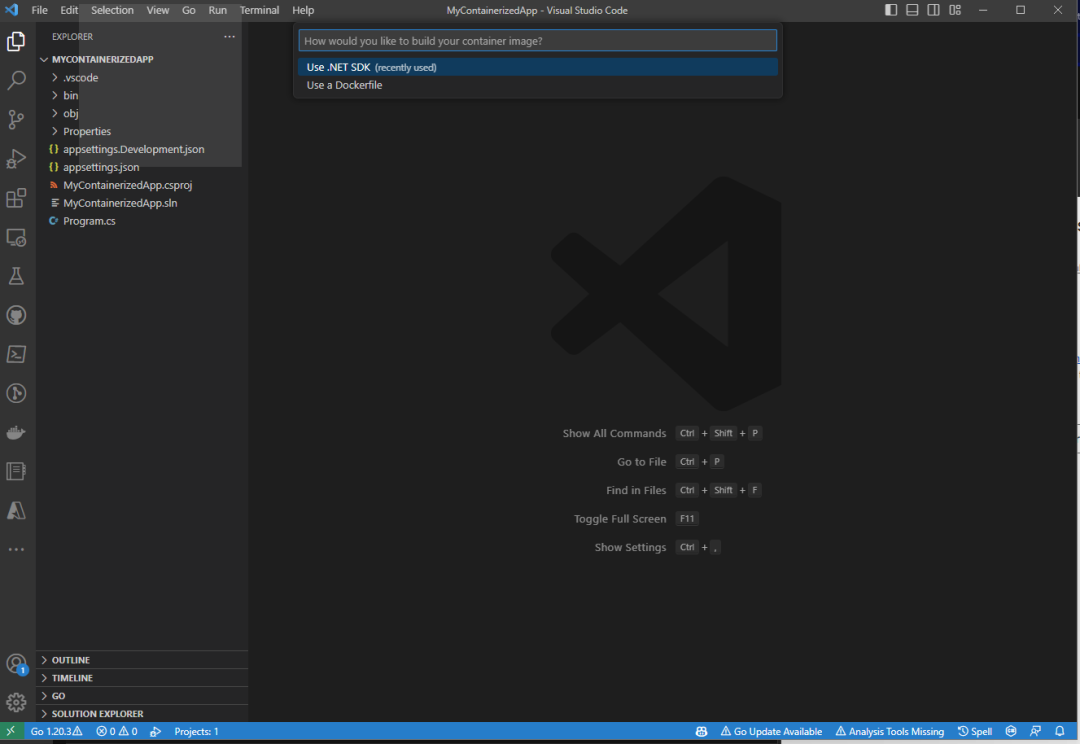This screenshot has width=1080, height=744.
Task: Open Customize Layout icon in title bar
Action: pos(955,10)
